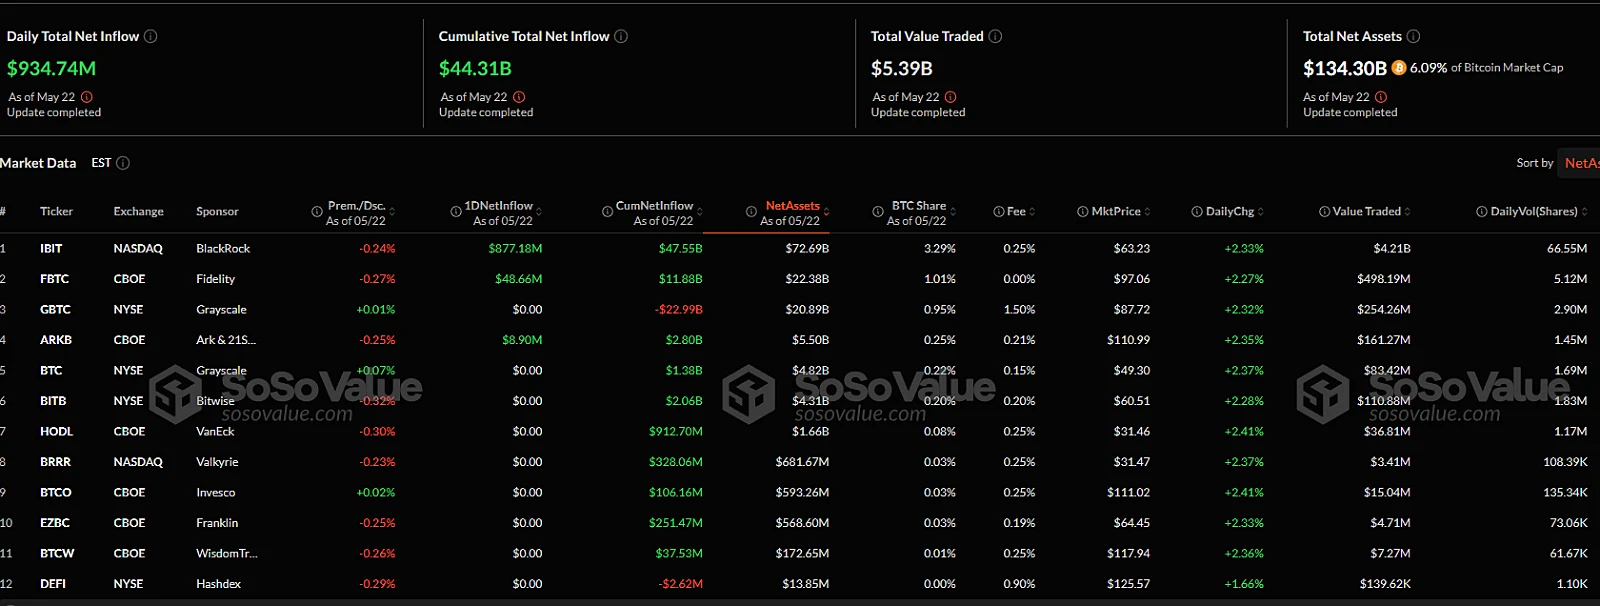Click the 6.09% of Bitcoin Market Cap text

point(1486,68)
